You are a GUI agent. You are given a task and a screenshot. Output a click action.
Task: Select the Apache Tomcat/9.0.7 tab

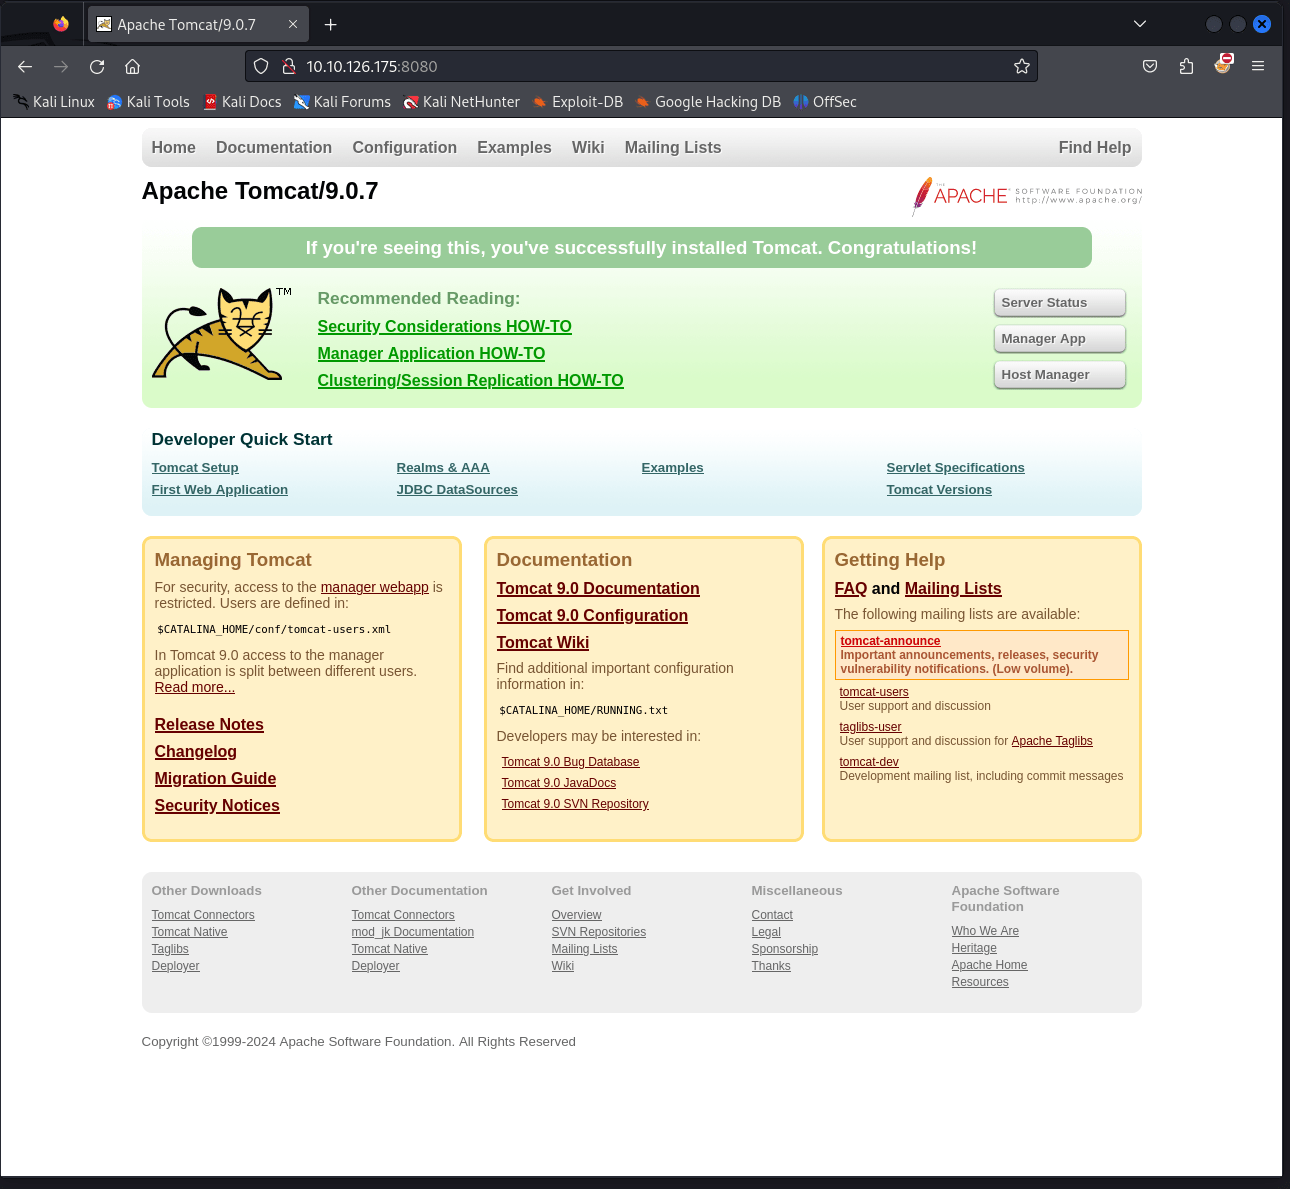pyautogui.click(x=198, y=24)
